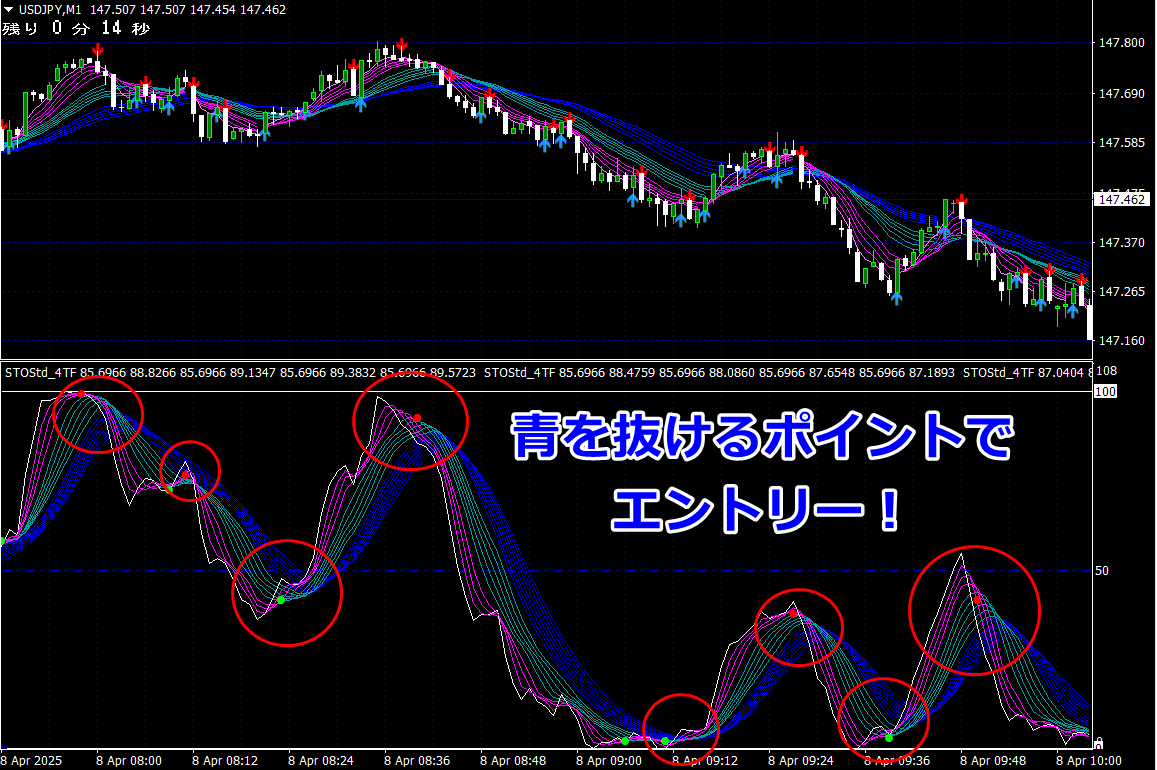Screen dimensions: 1157x770
Task: Select the blue エントリー！ annotation text
Action: click(756, 509)
